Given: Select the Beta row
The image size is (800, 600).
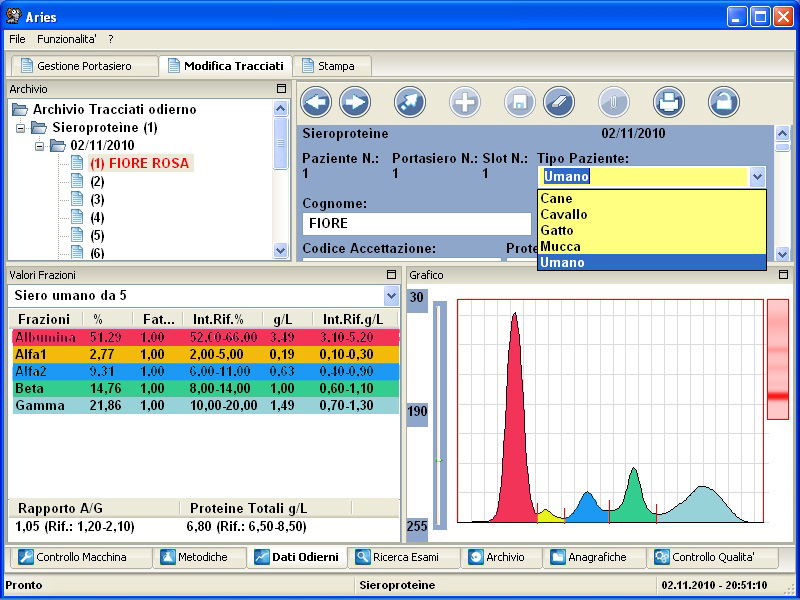Looking at the screenshot, I should click(206, 388).
